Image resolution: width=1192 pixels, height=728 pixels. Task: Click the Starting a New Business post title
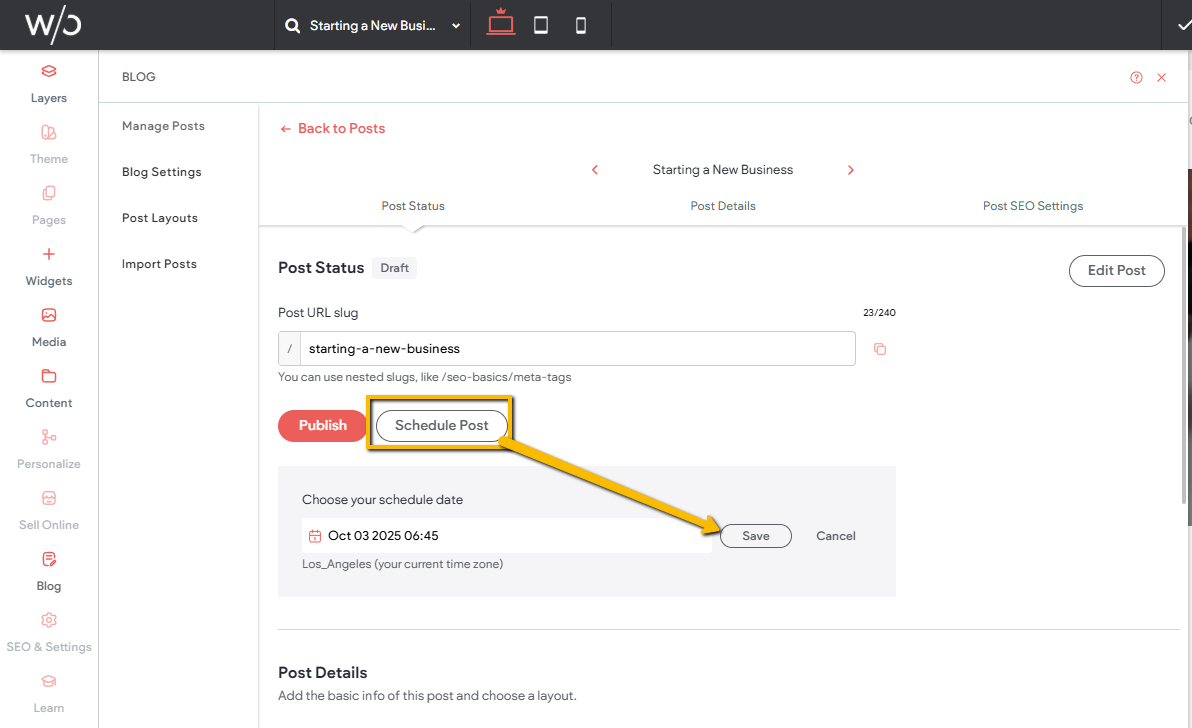coord(723,170)
